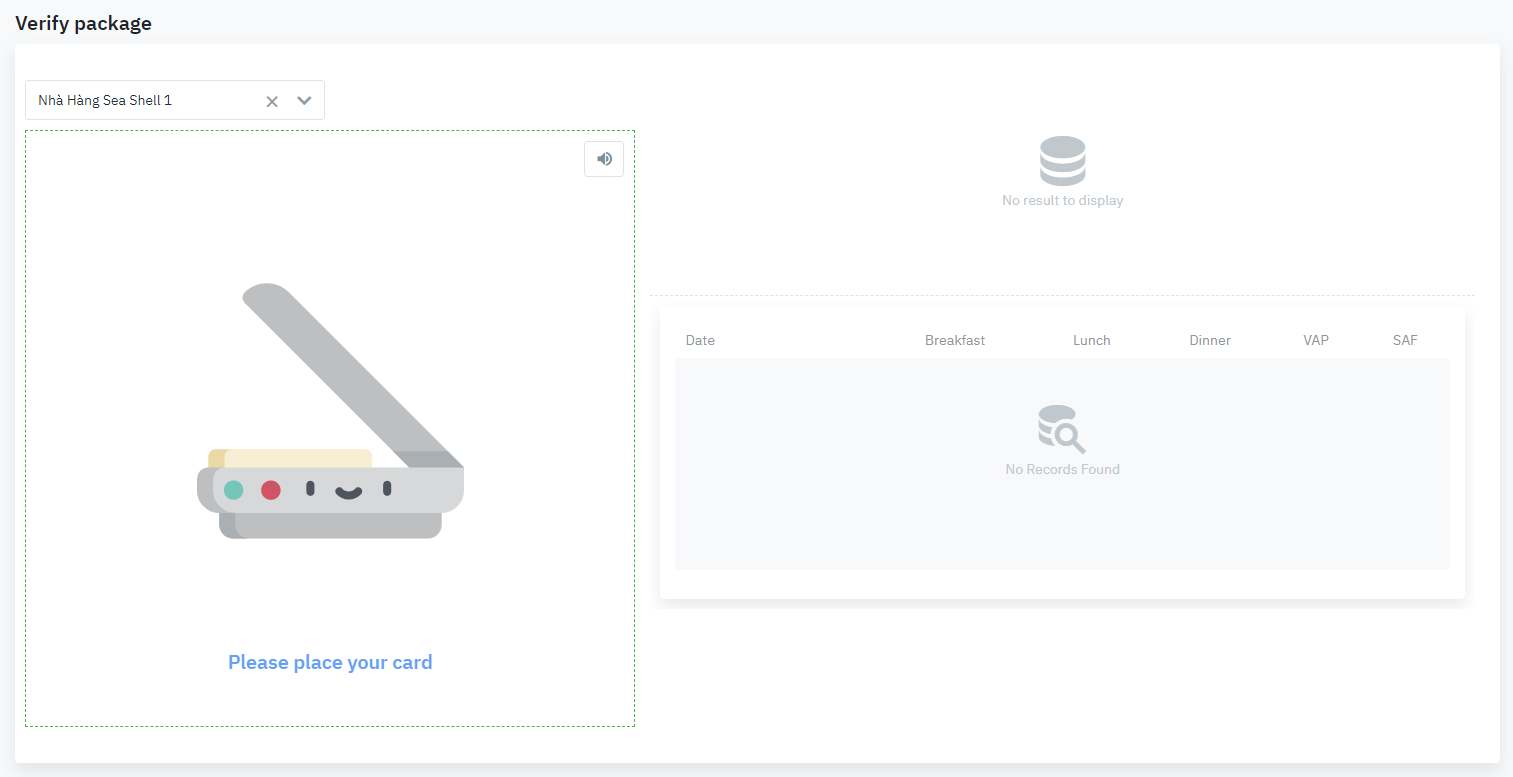Click the teal dot on the scanner
The height and width of the screenshot is (777, 1513).
click(x=233, y=490)
